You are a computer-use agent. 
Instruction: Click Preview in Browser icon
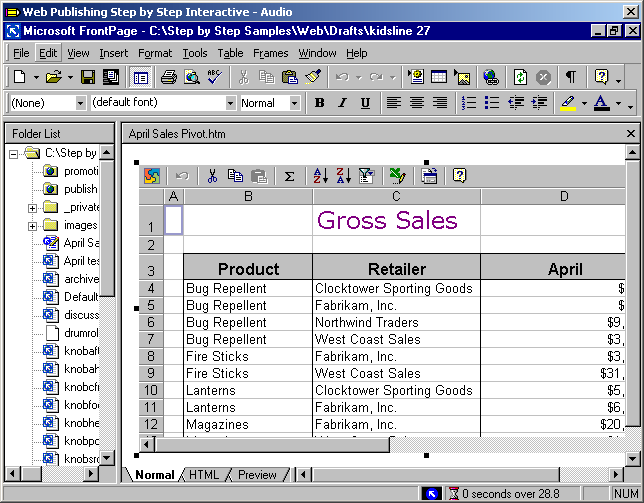point(192,77)
